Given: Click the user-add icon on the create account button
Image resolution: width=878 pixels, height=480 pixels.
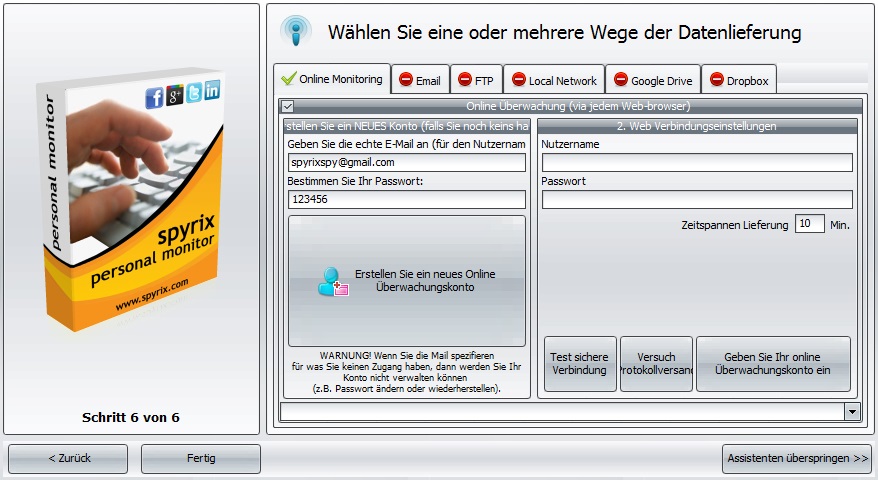Looking at the screenshot, I should tap(333, 281).
